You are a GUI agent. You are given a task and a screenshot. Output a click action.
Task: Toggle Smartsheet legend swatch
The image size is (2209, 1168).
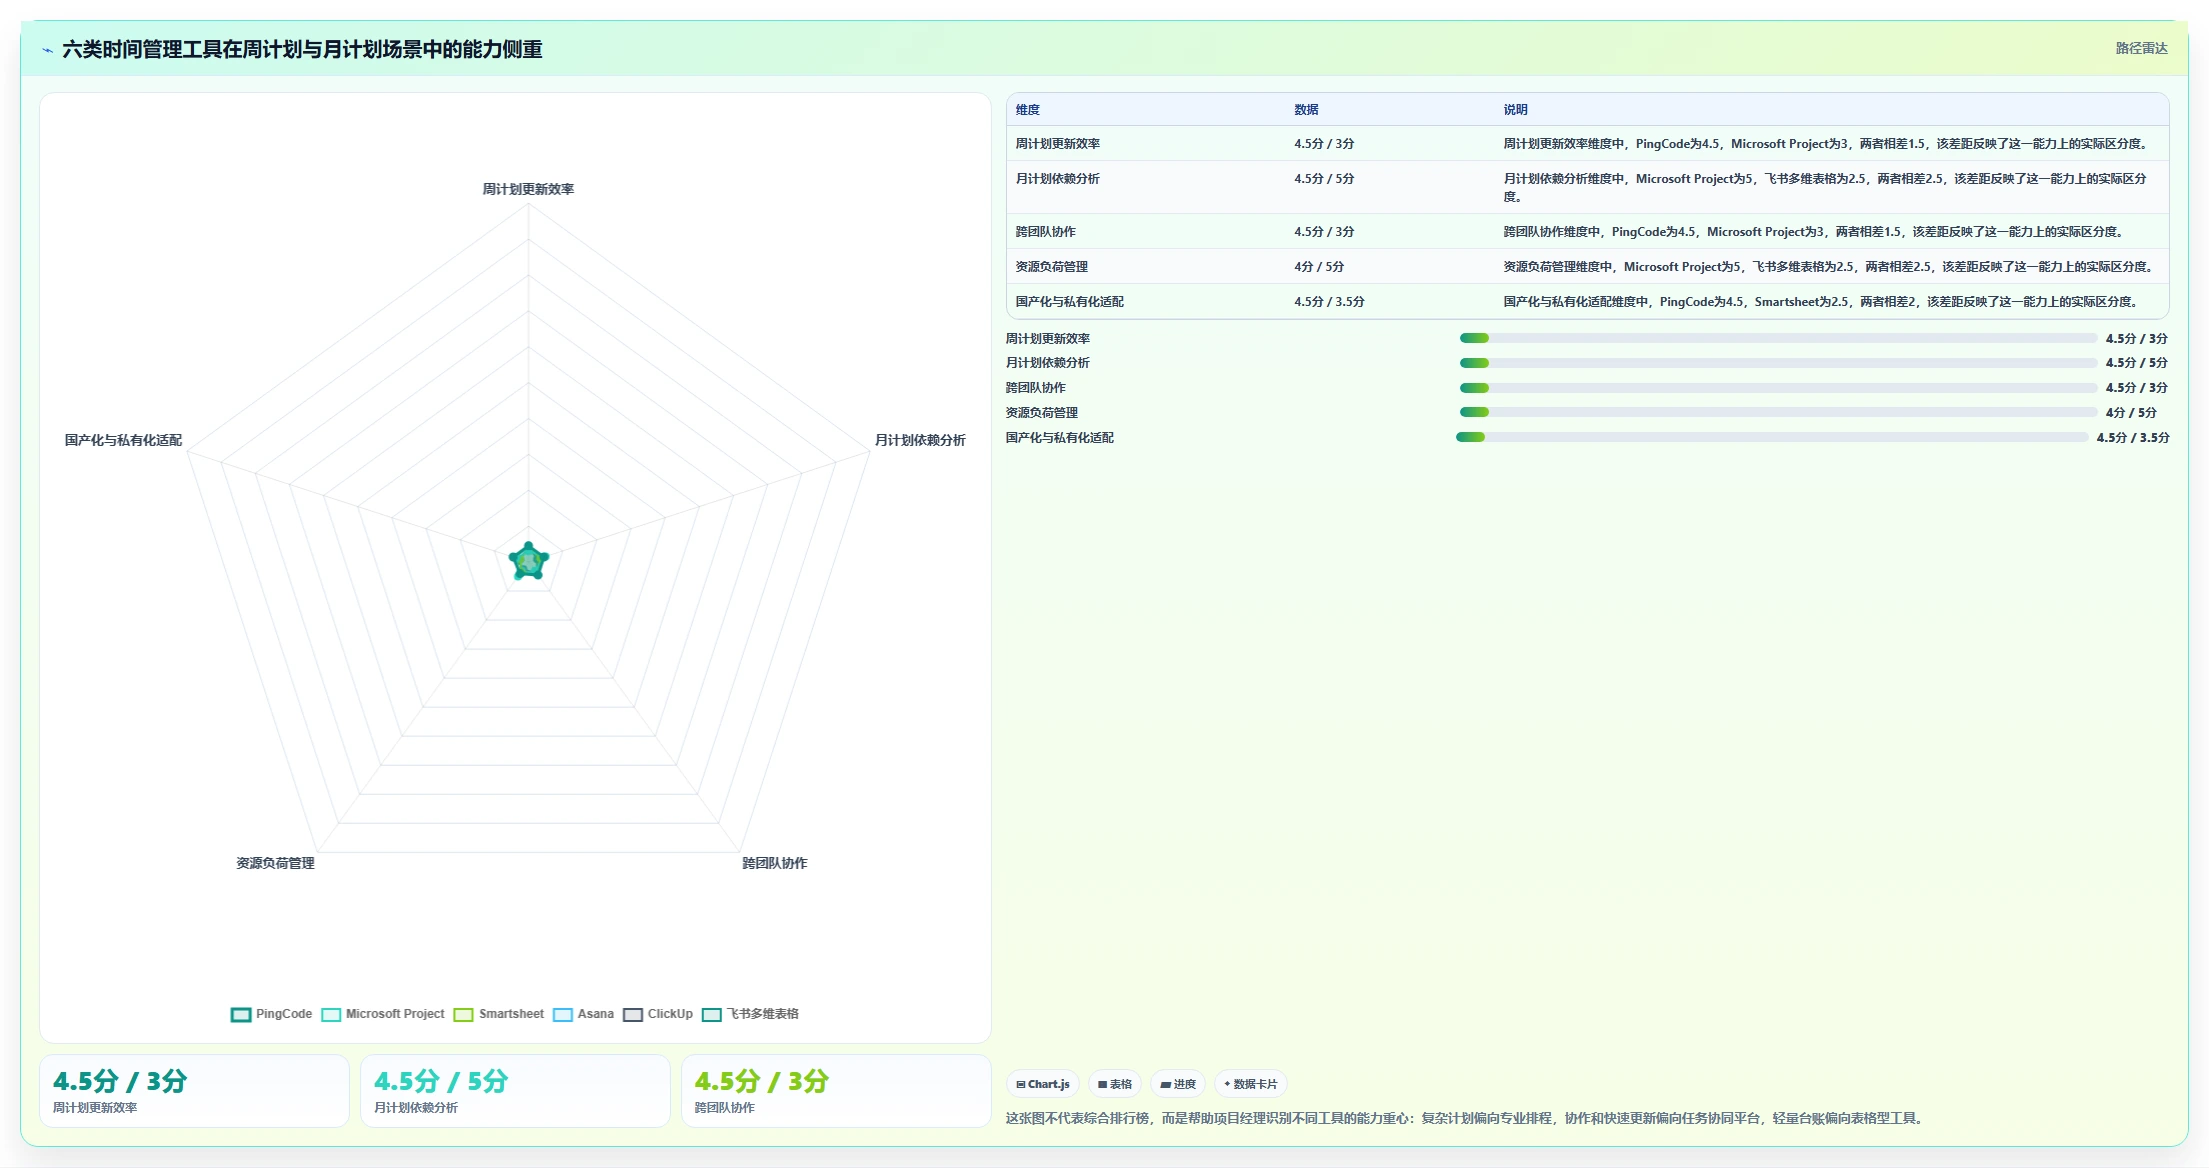coord(464,1014)
